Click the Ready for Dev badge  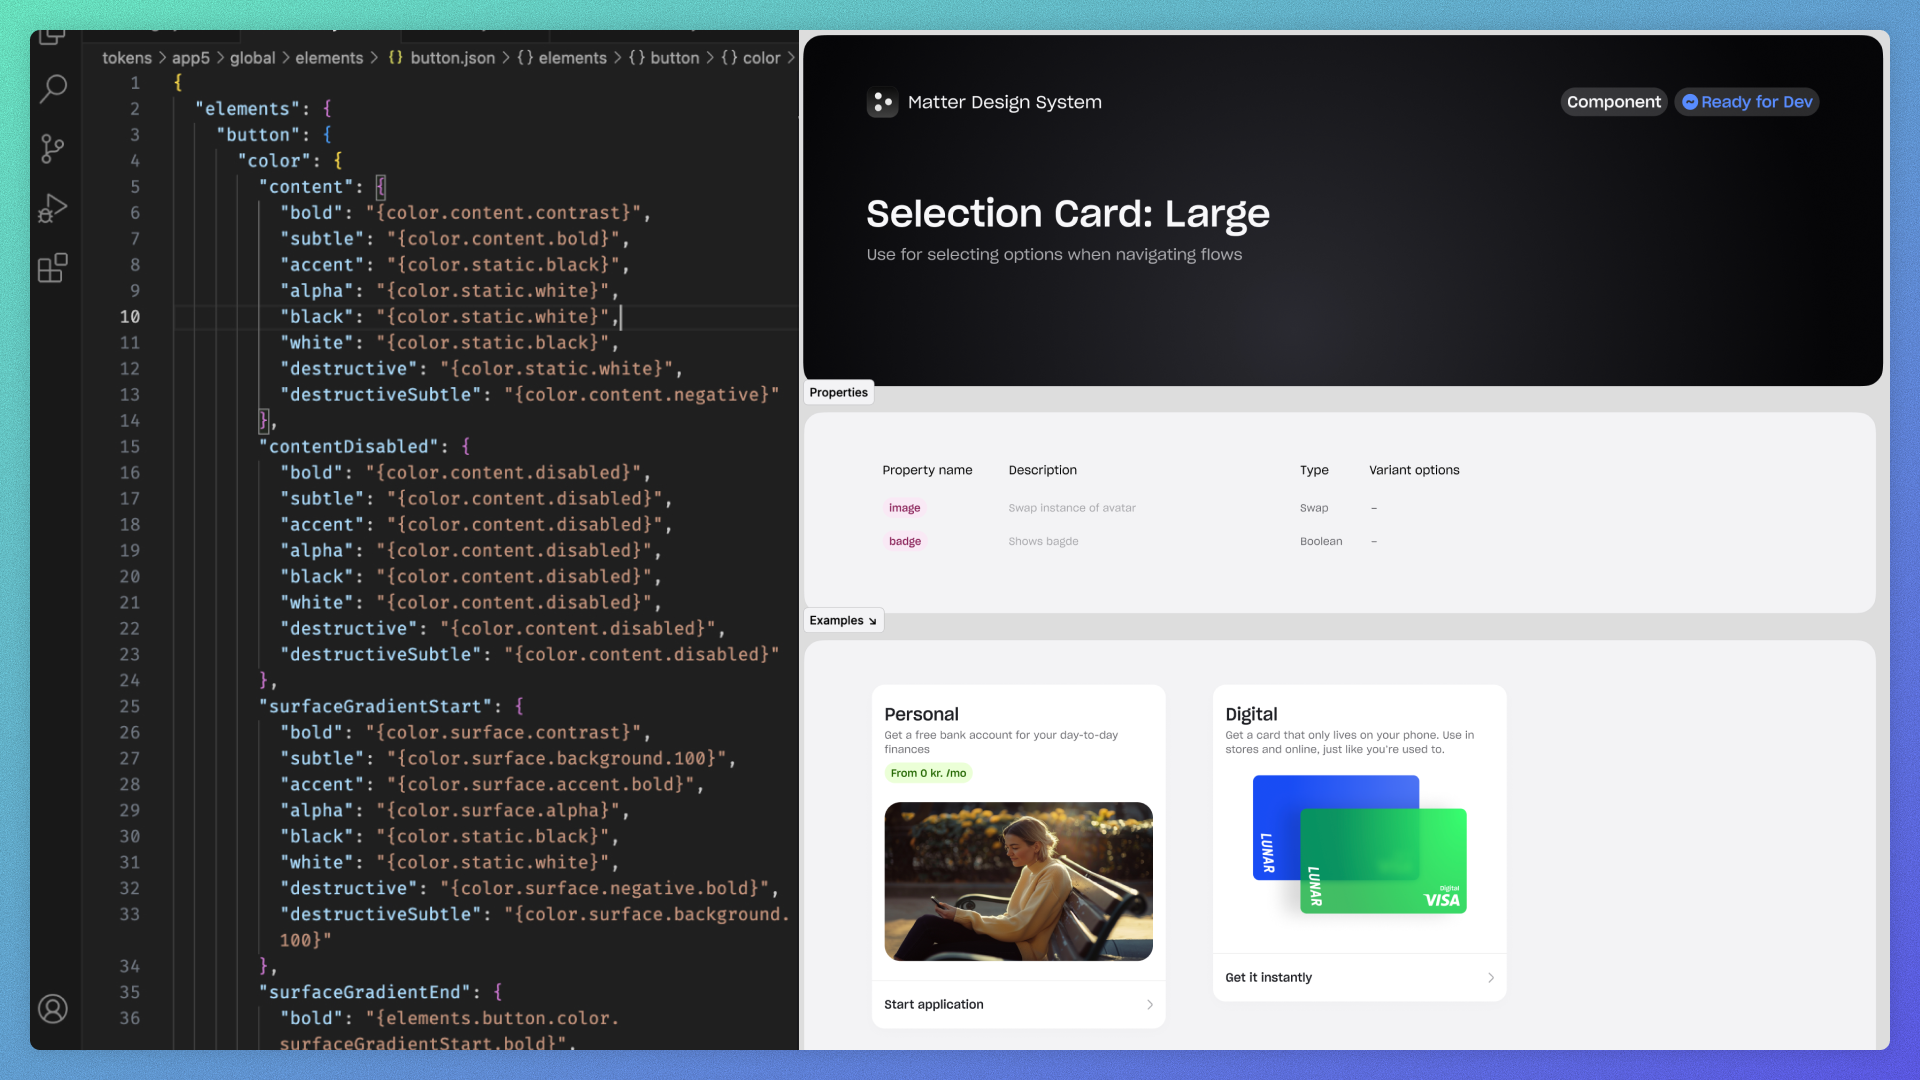pos(1746,102)
